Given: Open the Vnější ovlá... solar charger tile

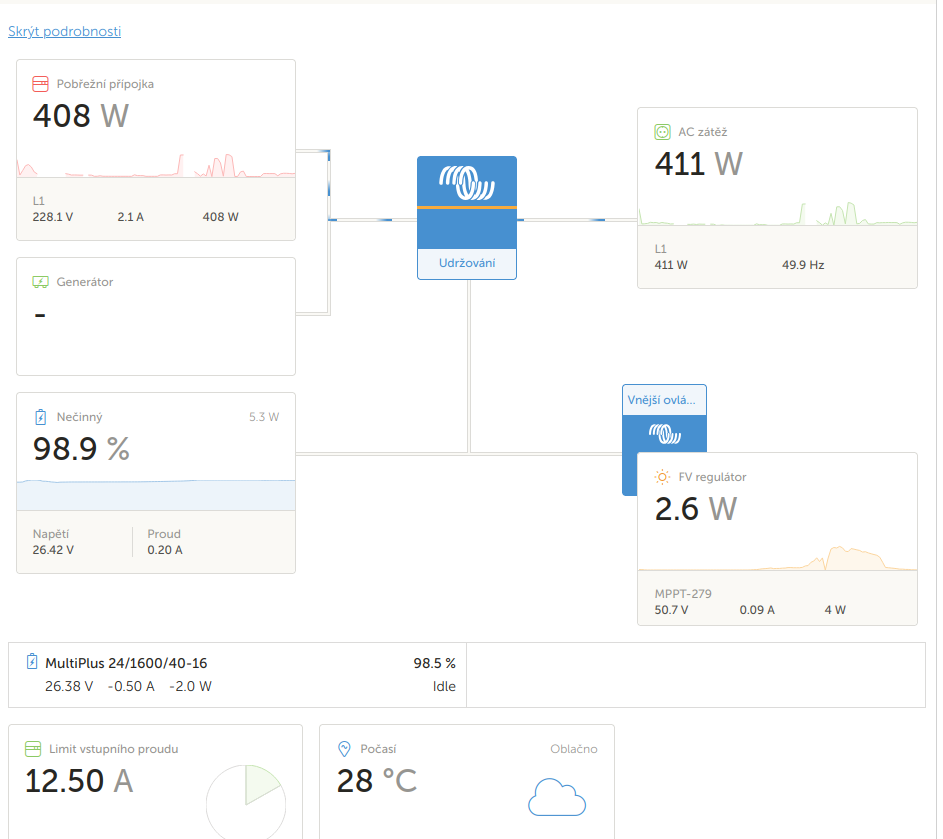Looking at the screenshot, I should (x=664, y=400).
